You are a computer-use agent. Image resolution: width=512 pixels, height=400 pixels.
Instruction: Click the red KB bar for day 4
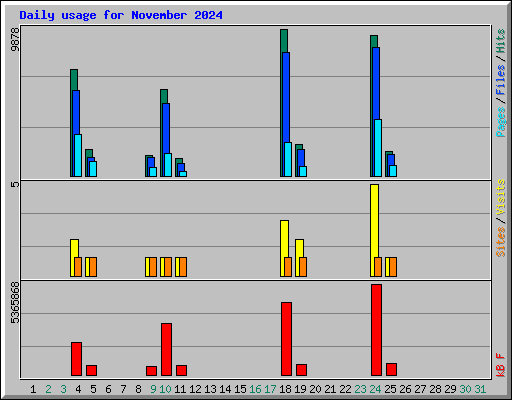(x=76, y=359)
